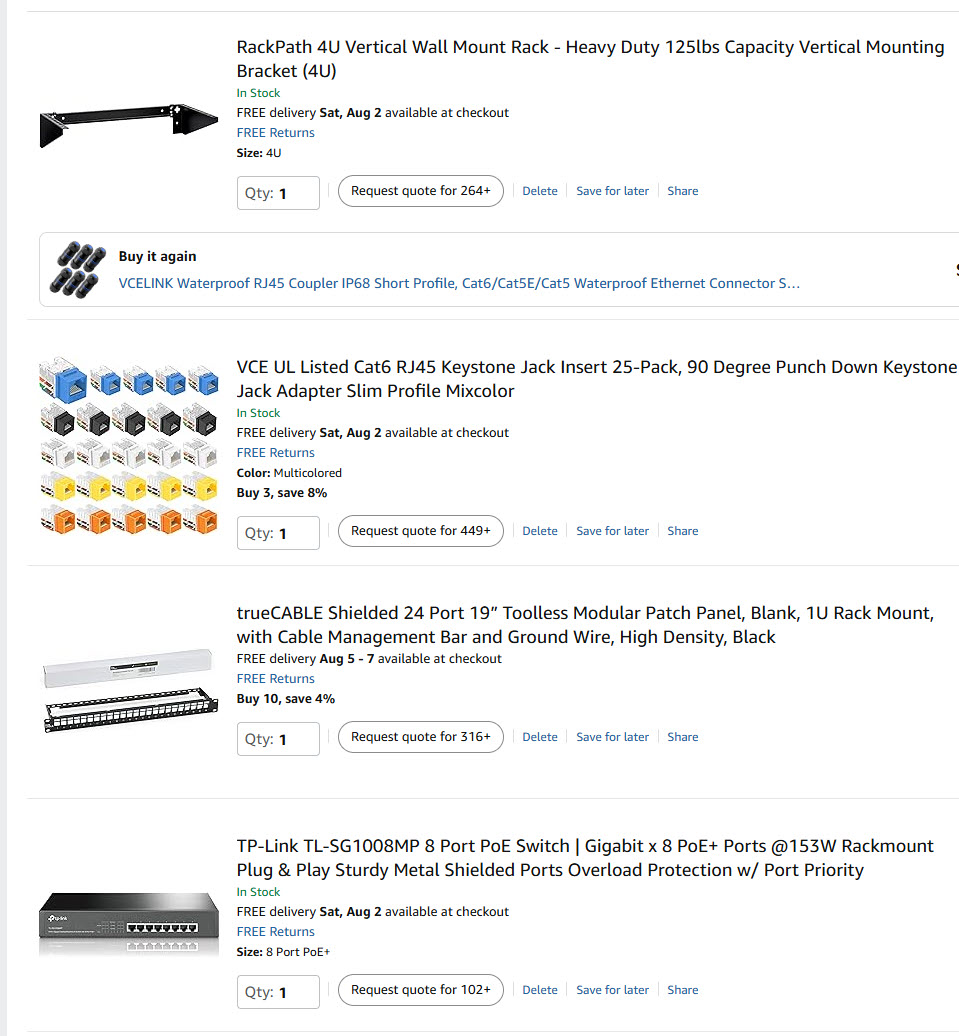Viewport: 959px width, 1036px height.
Task: Change quantity for trueCABLE patch panel
Action: point(278,739)
